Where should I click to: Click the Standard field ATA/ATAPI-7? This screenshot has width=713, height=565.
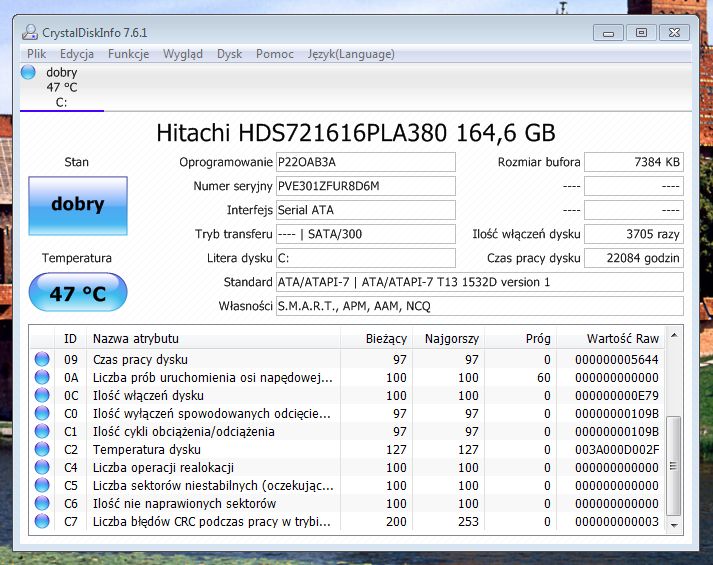(480, 282)
